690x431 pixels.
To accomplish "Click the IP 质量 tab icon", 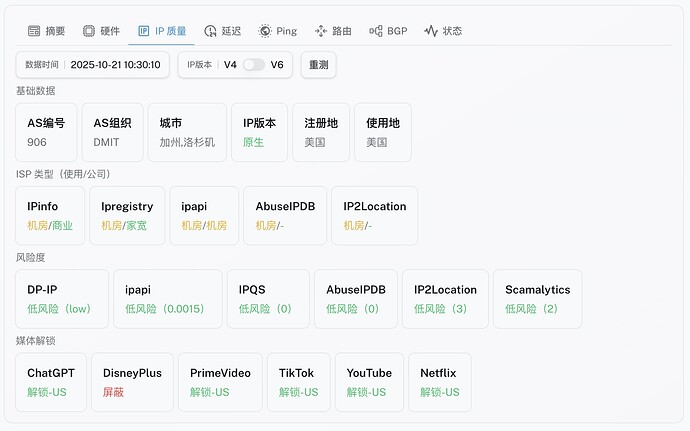I will pyautogui.click(x=144, y=31).
